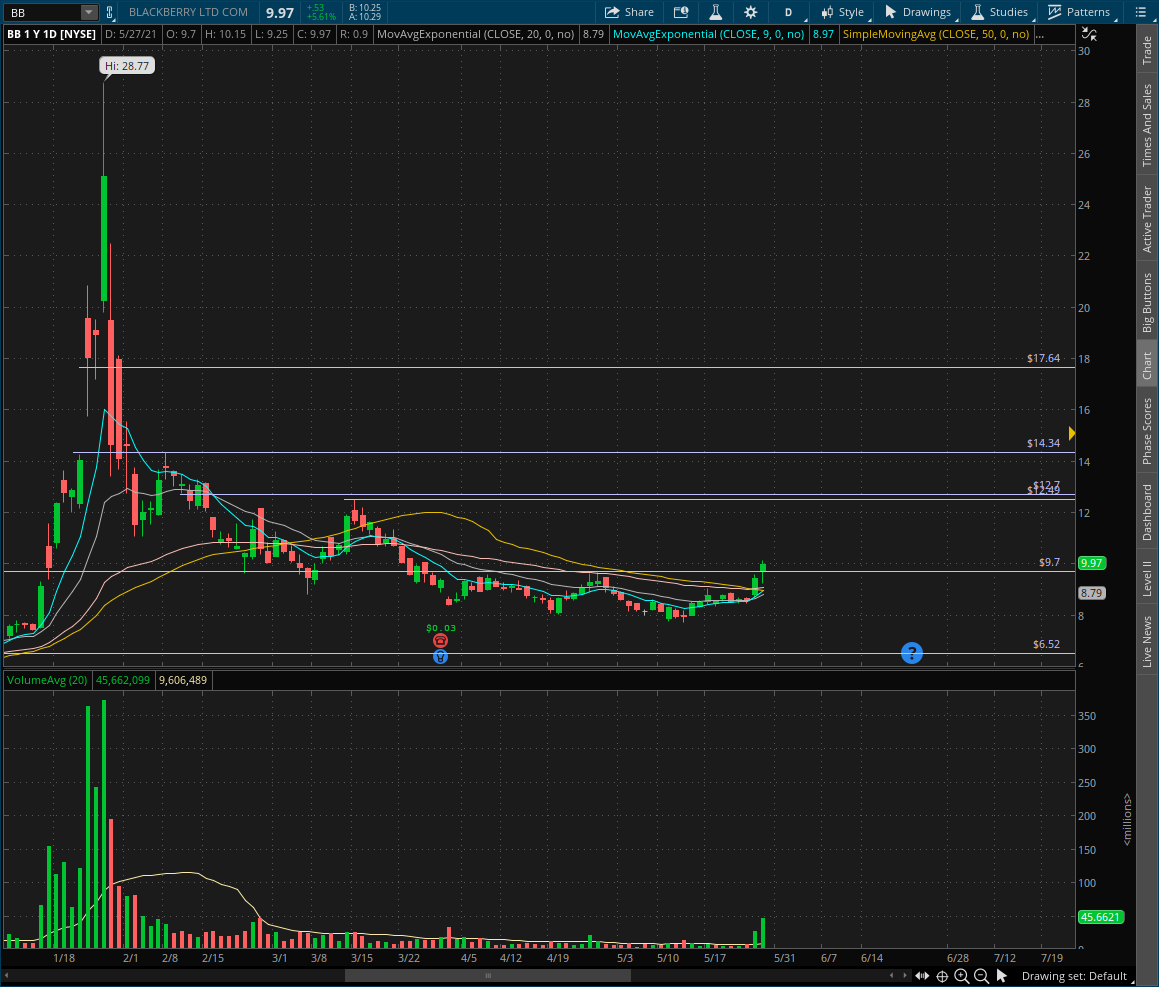Click the blue lightbulb event icon

[x=441, y=657]
